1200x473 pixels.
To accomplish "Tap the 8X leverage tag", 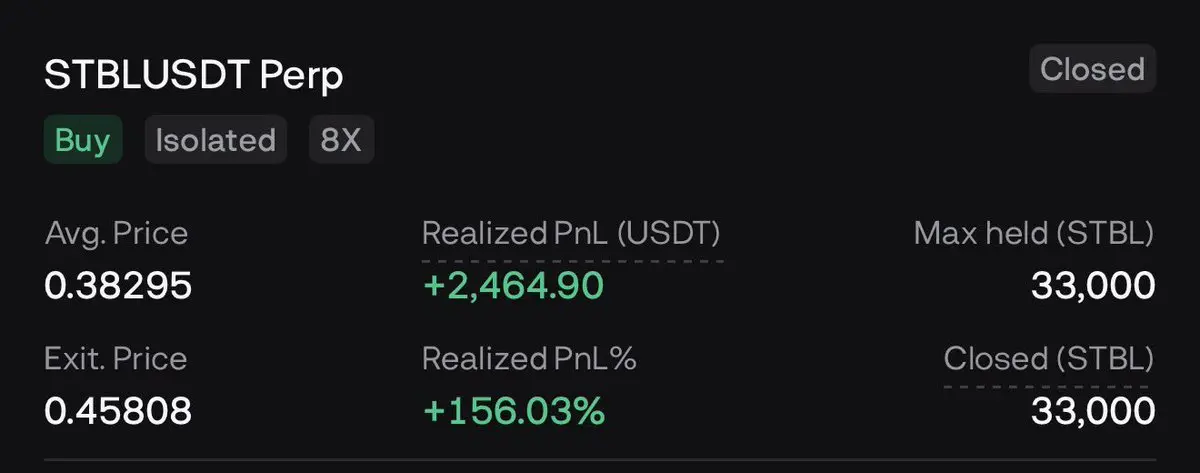I will (341, 140).
